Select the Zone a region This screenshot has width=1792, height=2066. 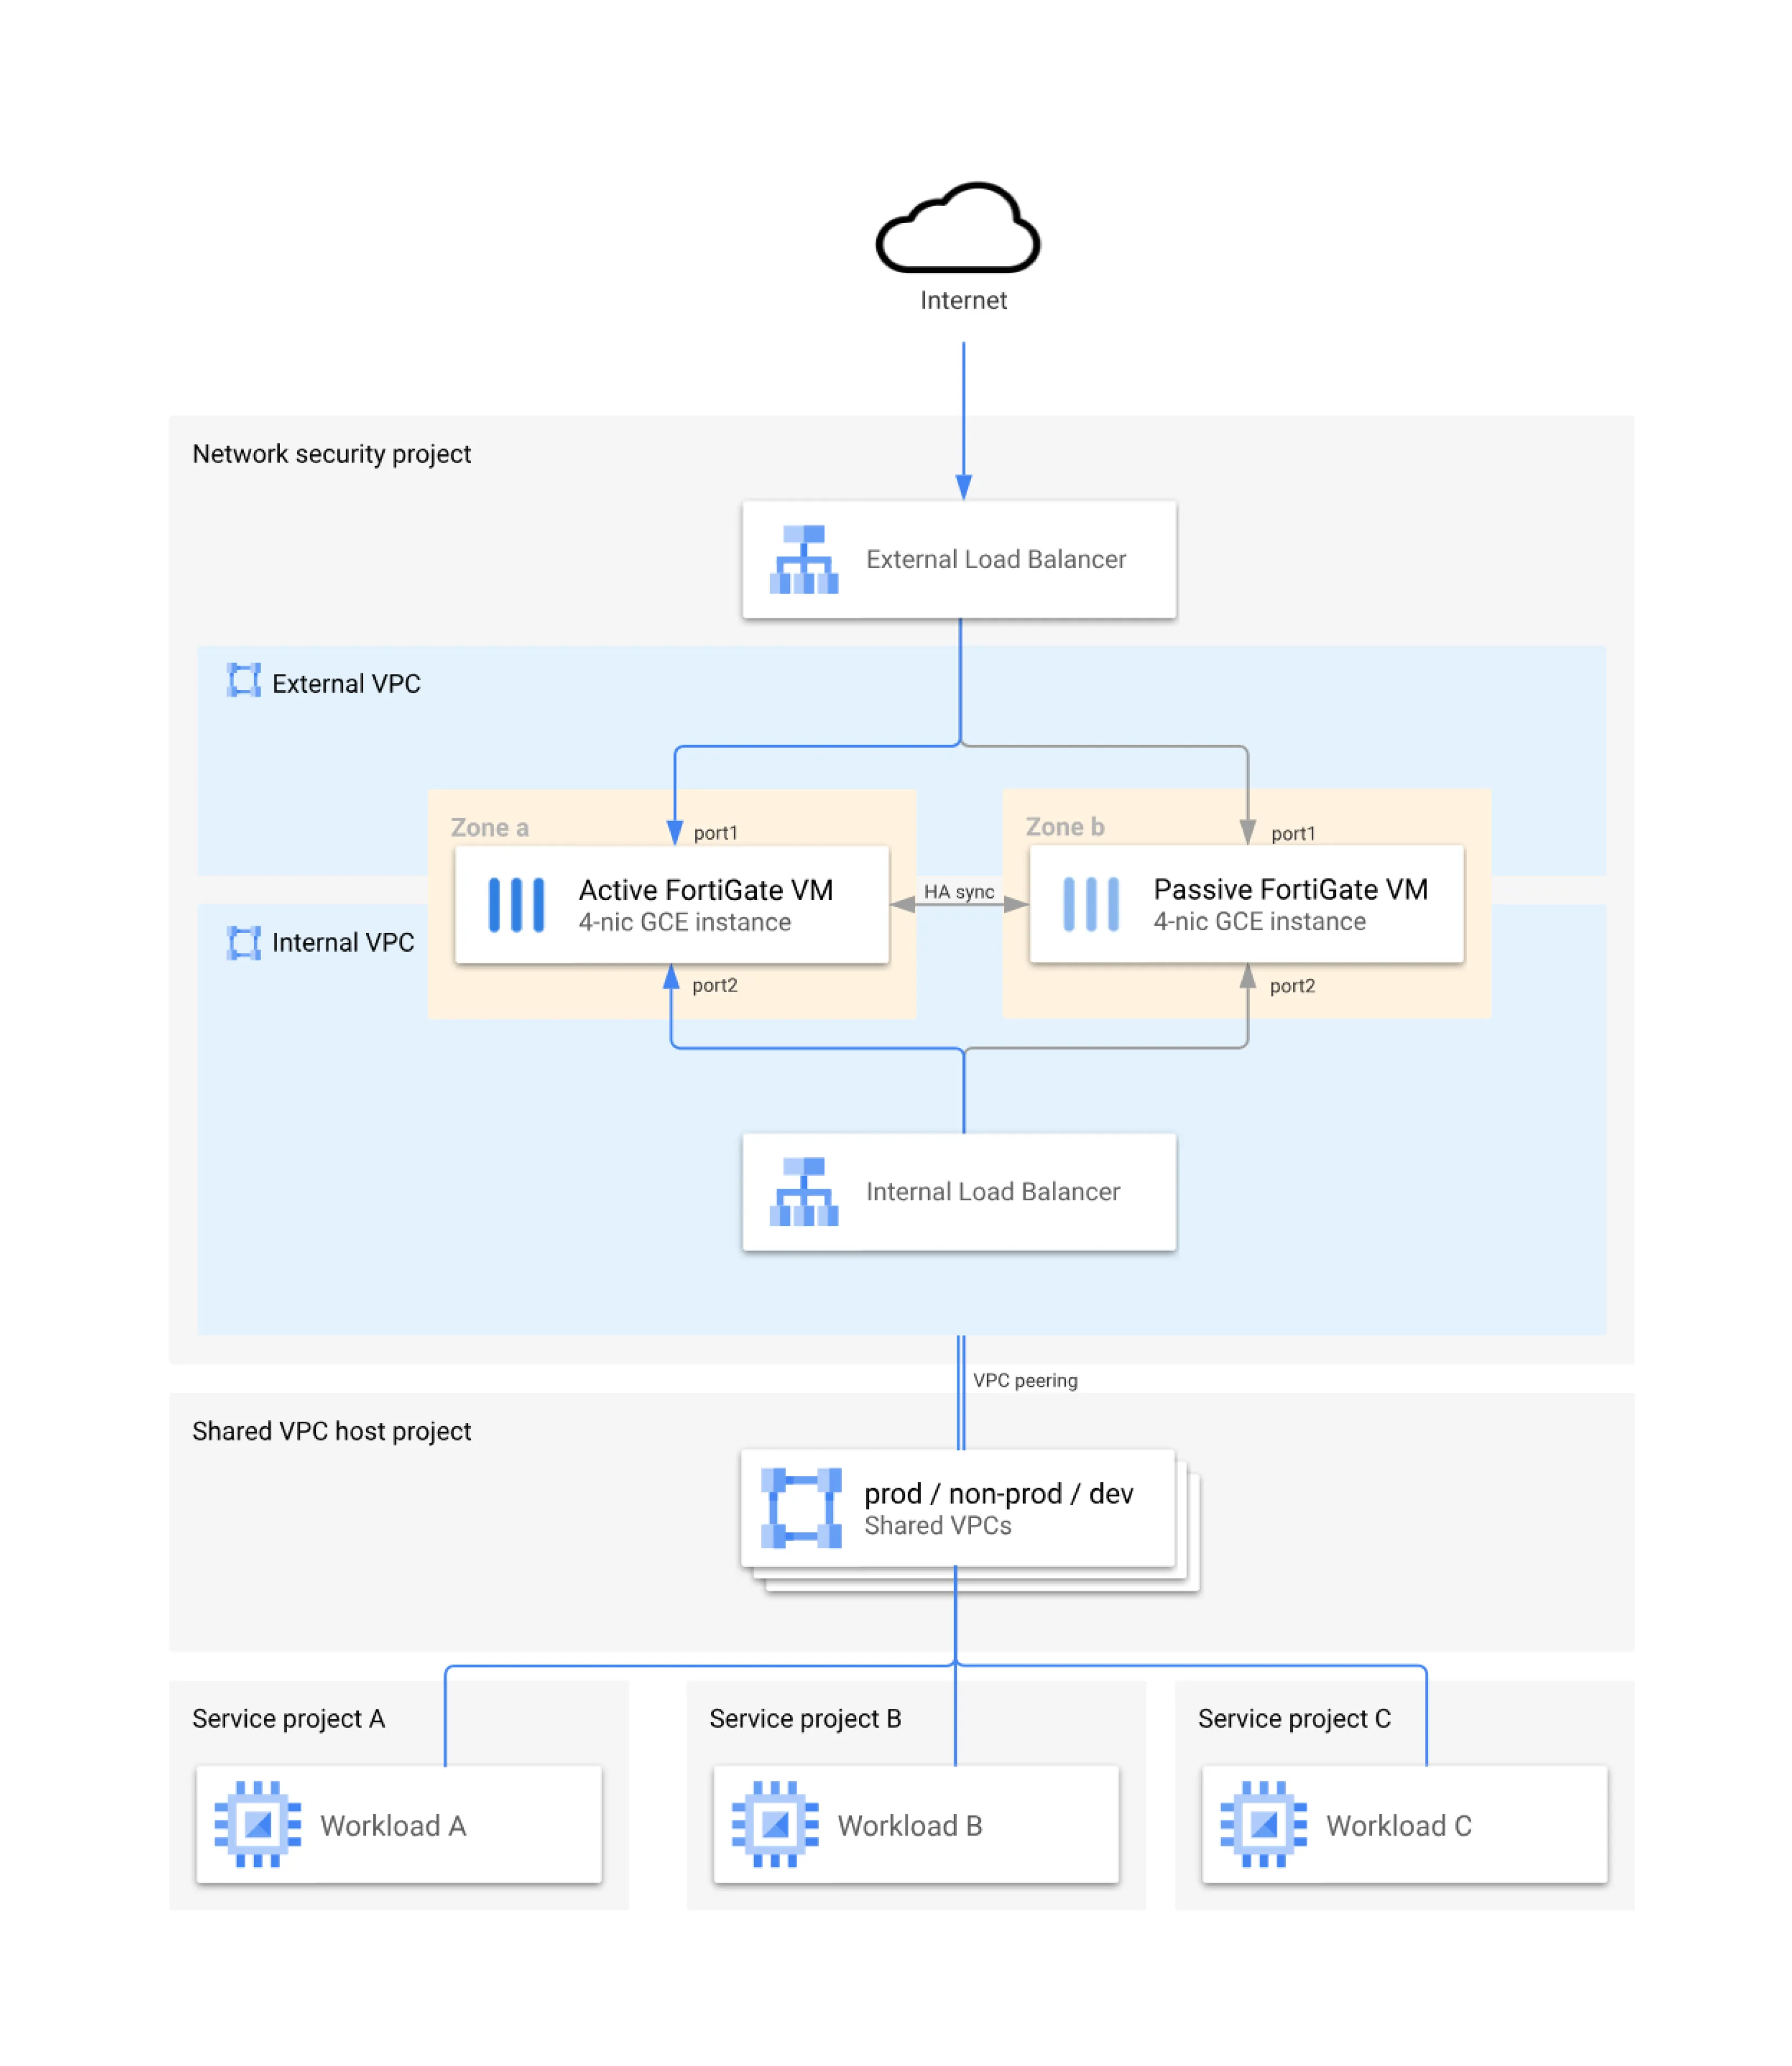pyautogui.click(x=490, y=827)
